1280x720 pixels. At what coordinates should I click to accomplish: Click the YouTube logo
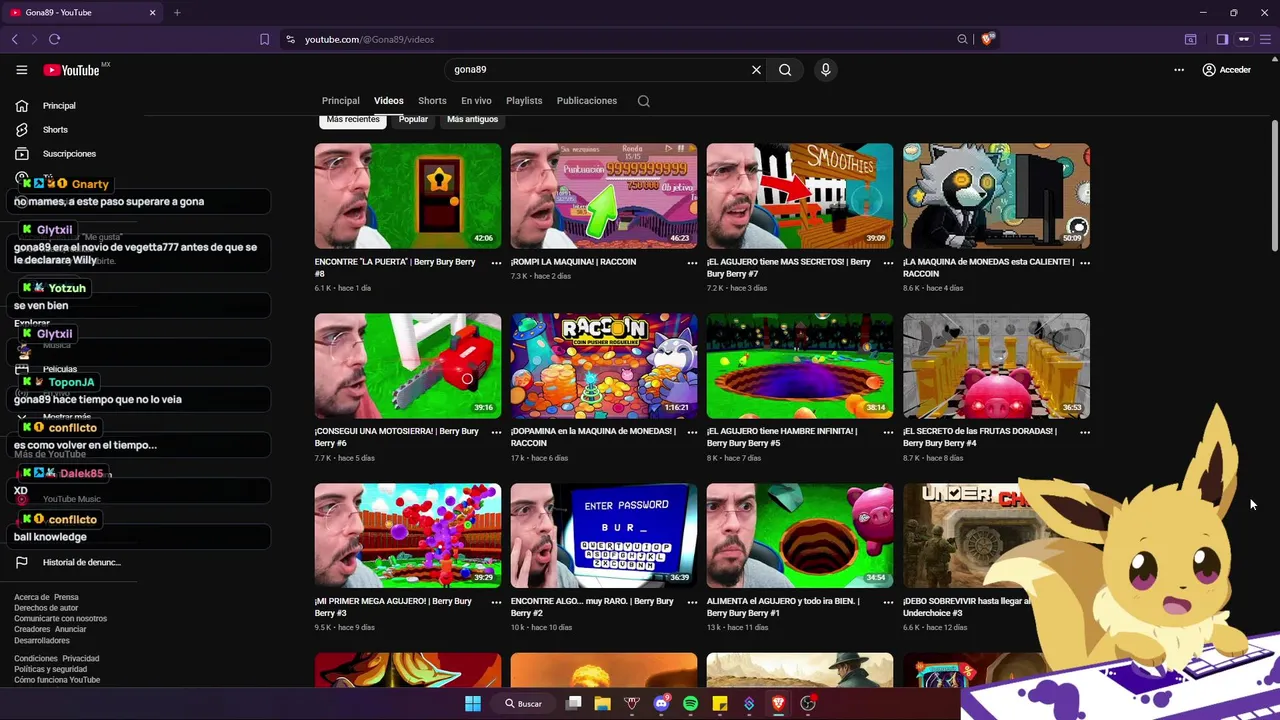[71, 70]
